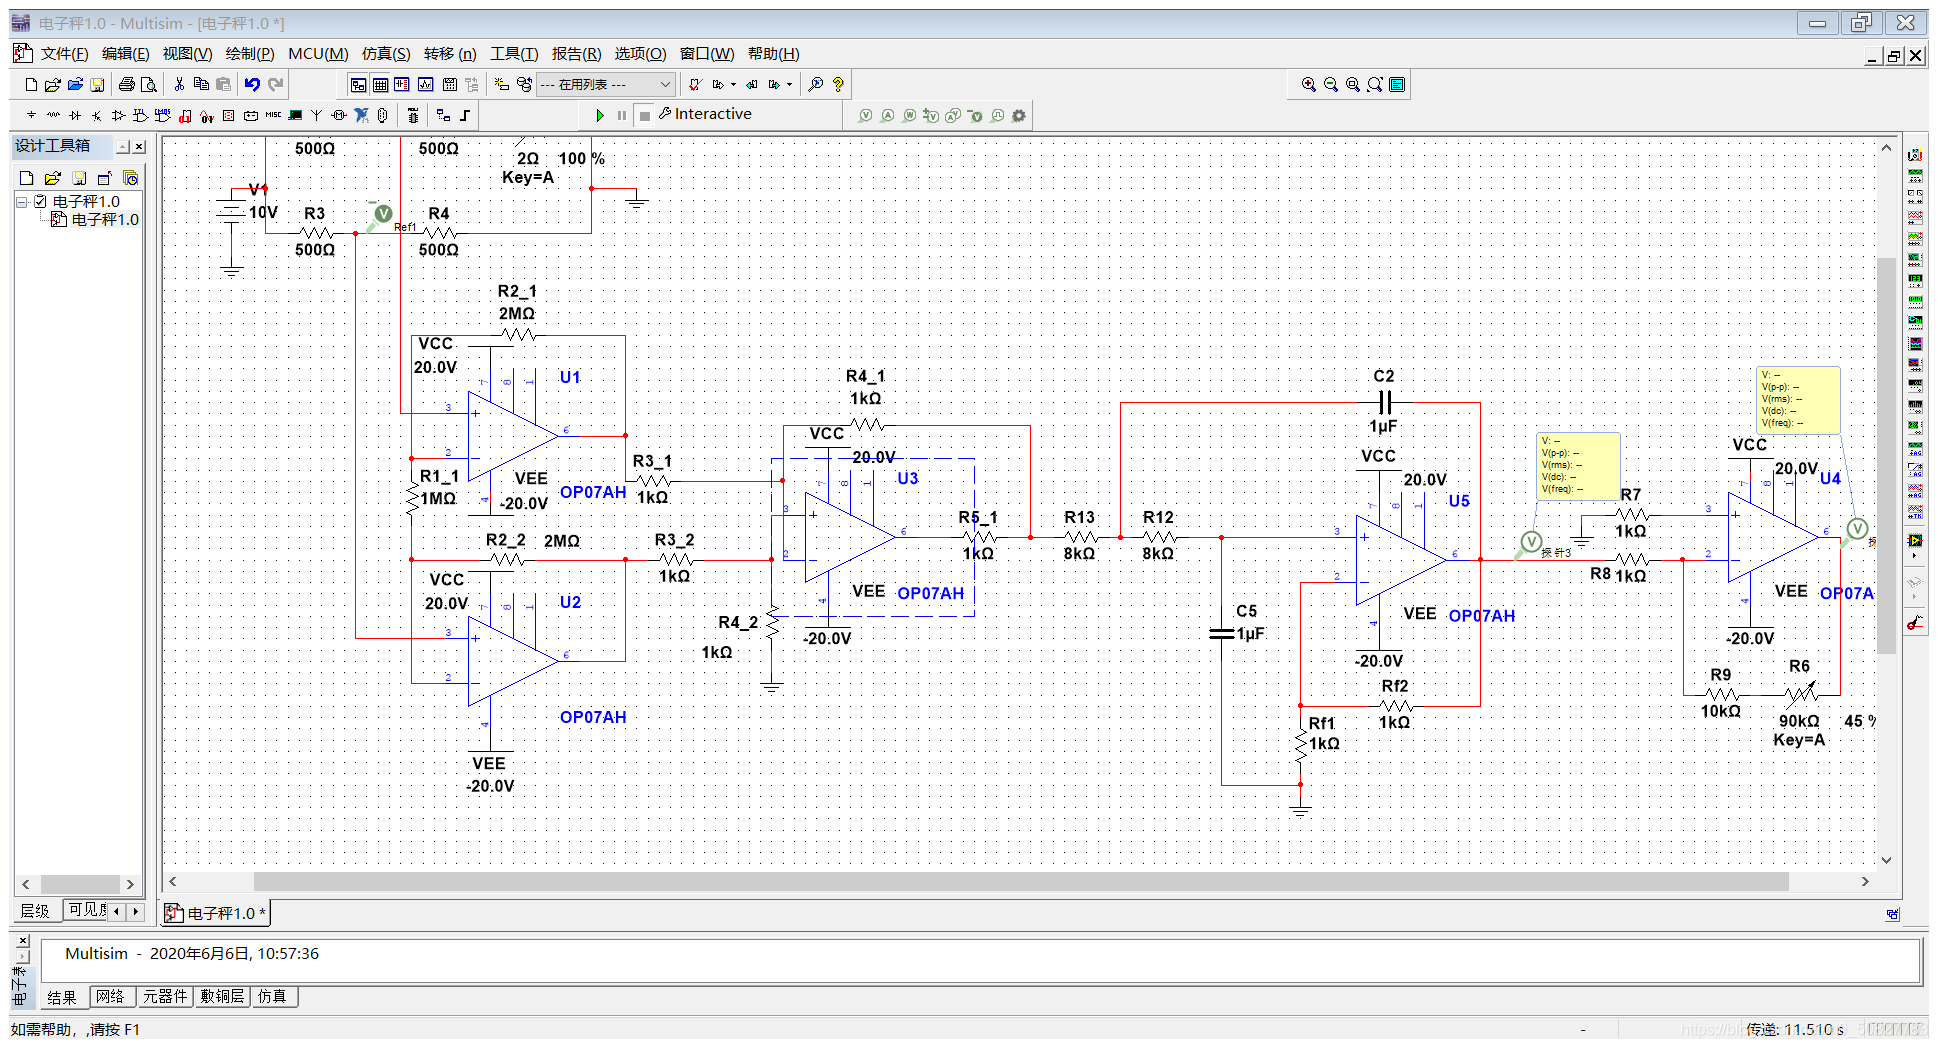1938x1048 pixels.
Task: Click the Undo arrow in toolbar
Action: coord(252,85)
